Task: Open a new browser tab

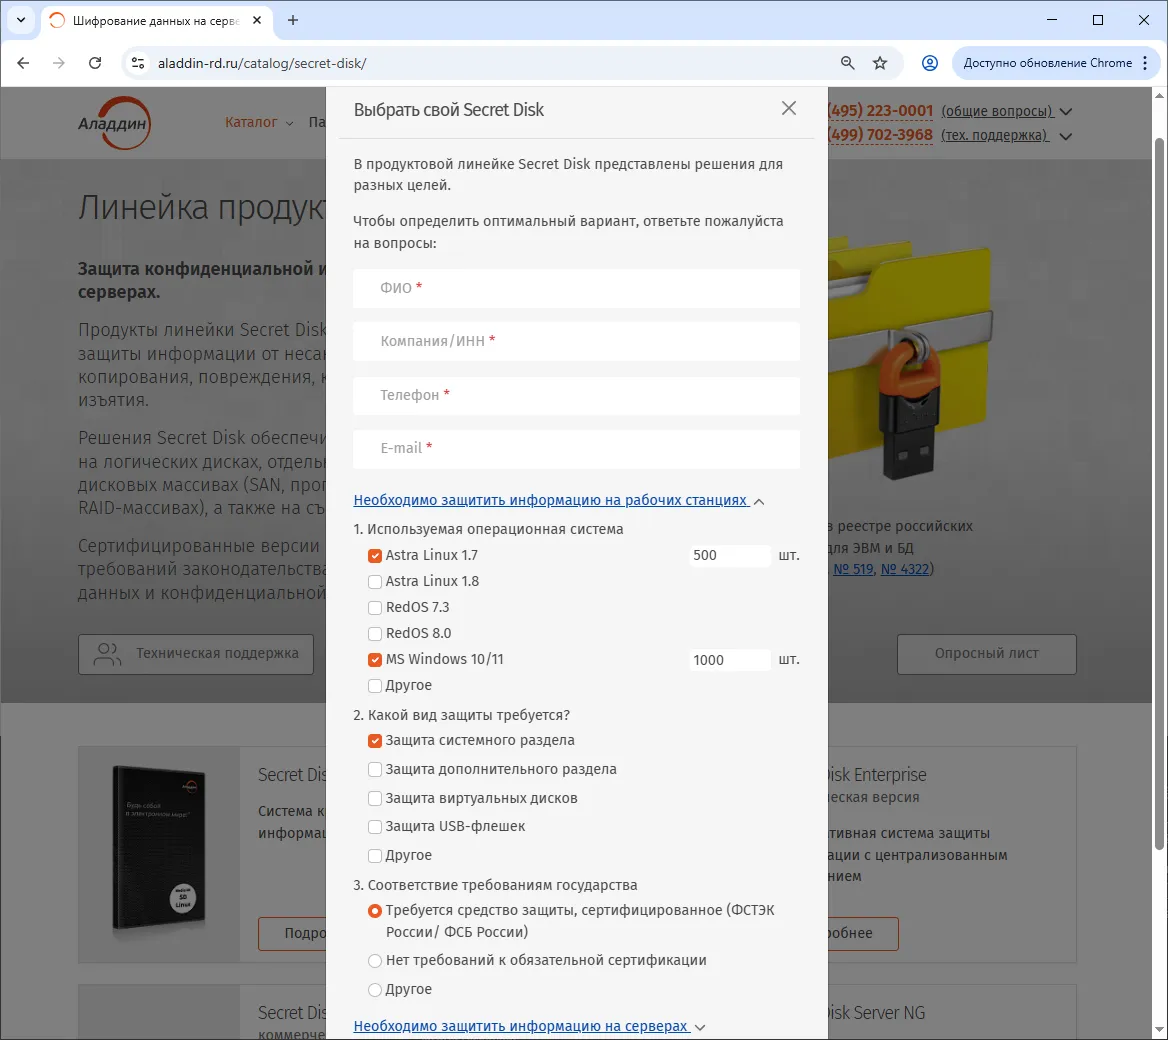Action: (x=293, y=20)
